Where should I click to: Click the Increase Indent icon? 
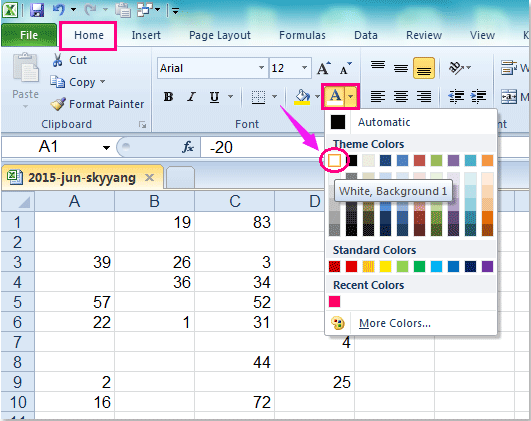(x=479, y=97)
